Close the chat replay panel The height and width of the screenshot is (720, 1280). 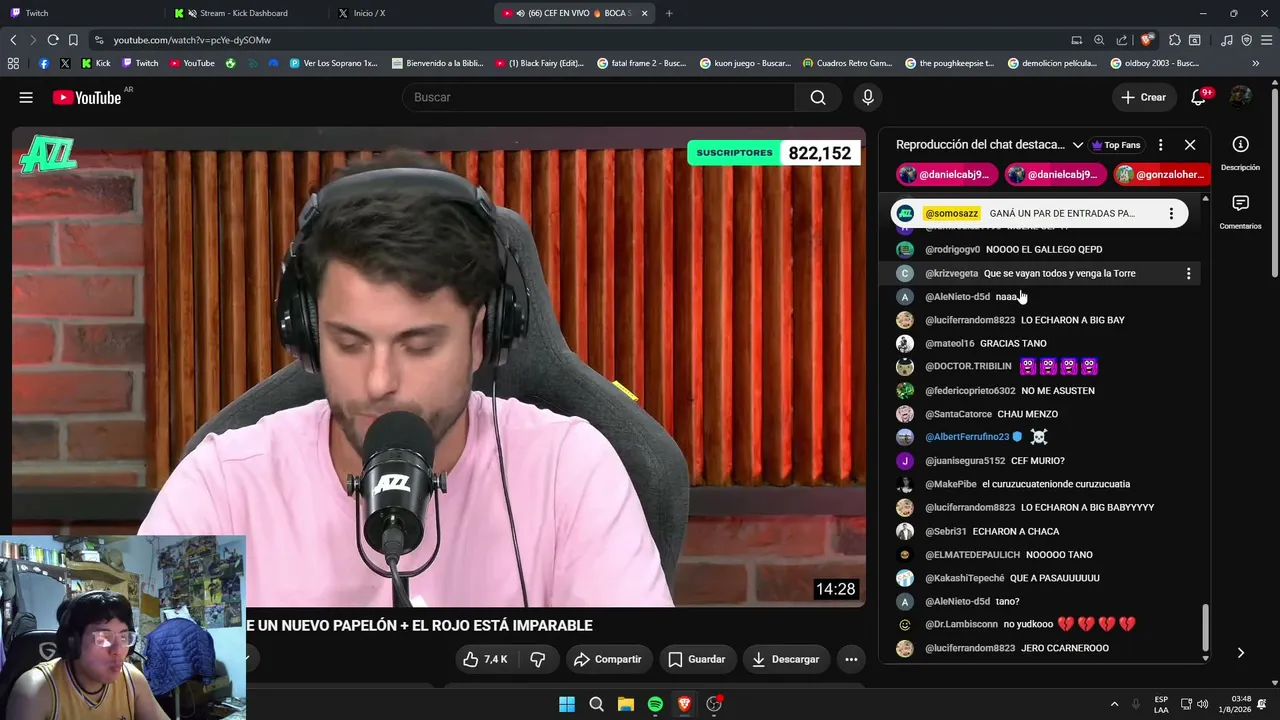tap(1190, 145)
